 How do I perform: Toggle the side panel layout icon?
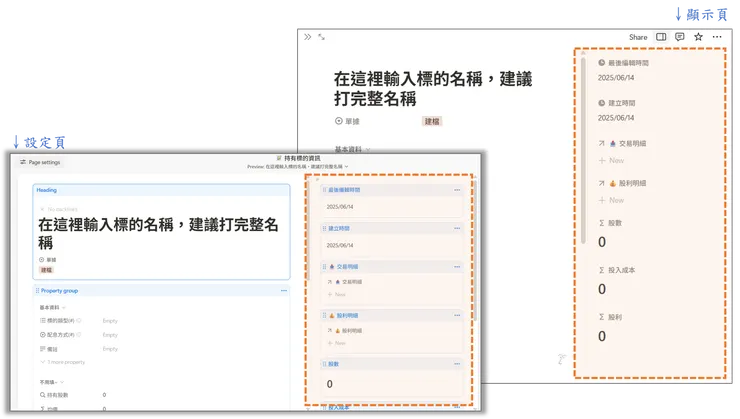tap(661, 37)
